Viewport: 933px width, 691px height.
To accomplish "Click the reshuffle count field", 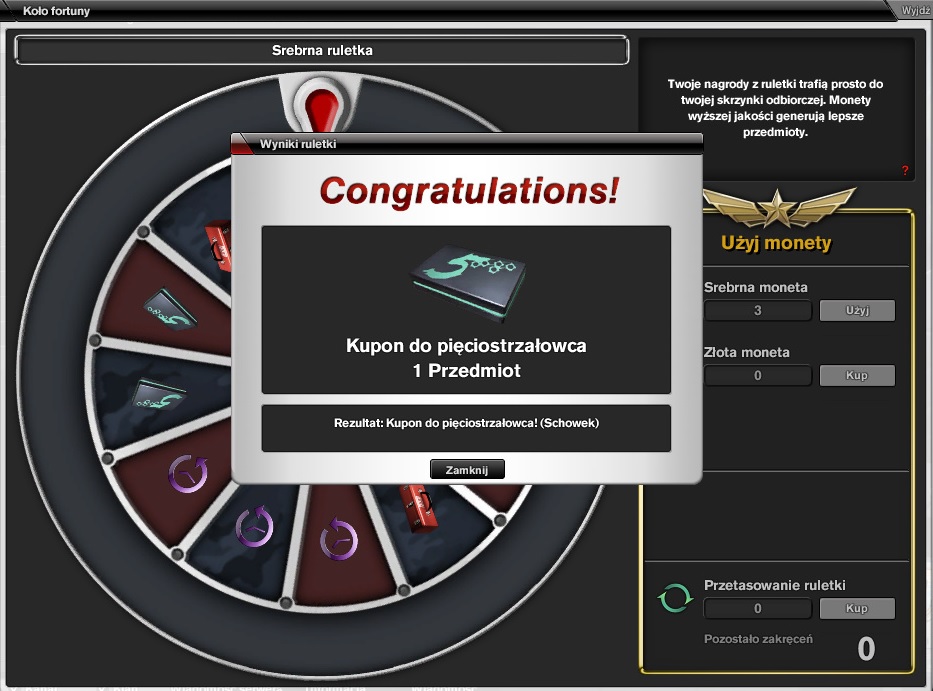I will tap(757, 608).
